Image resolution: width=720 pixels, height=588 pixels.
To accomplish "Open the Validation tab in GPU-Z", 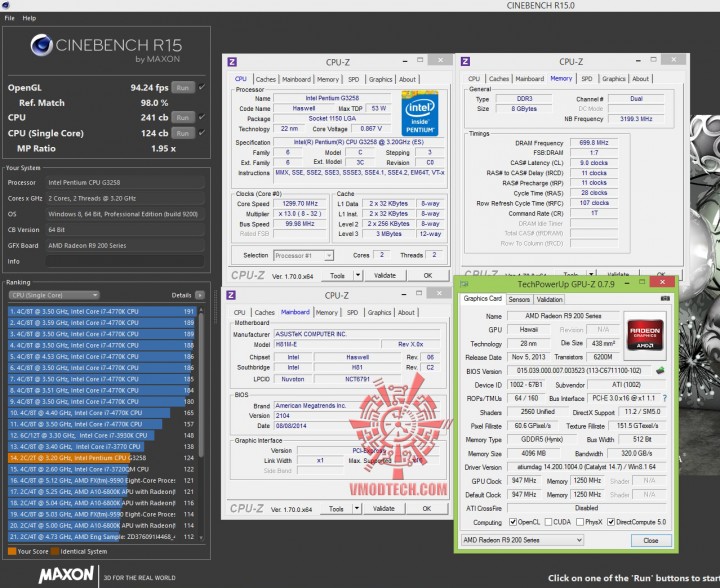I will [549, 299].
